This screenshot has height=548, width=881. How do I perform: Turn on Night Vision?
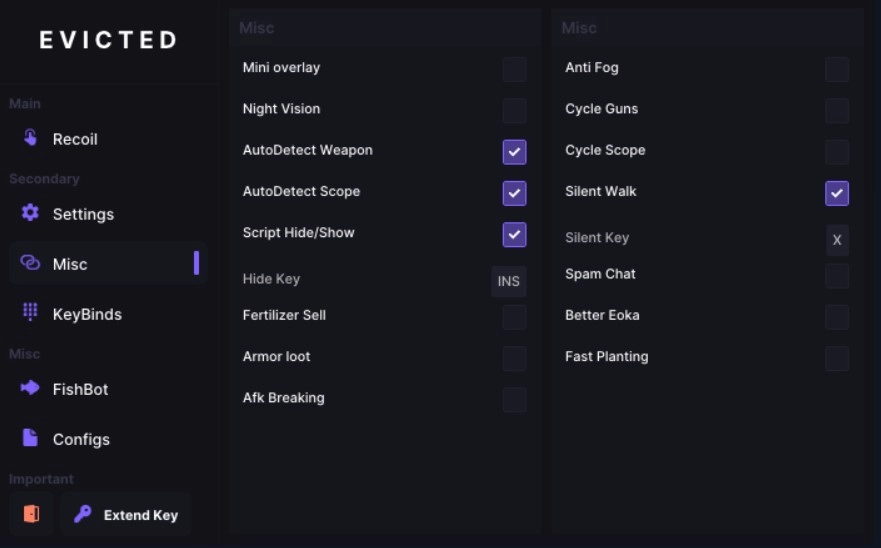tap(514, 110)
